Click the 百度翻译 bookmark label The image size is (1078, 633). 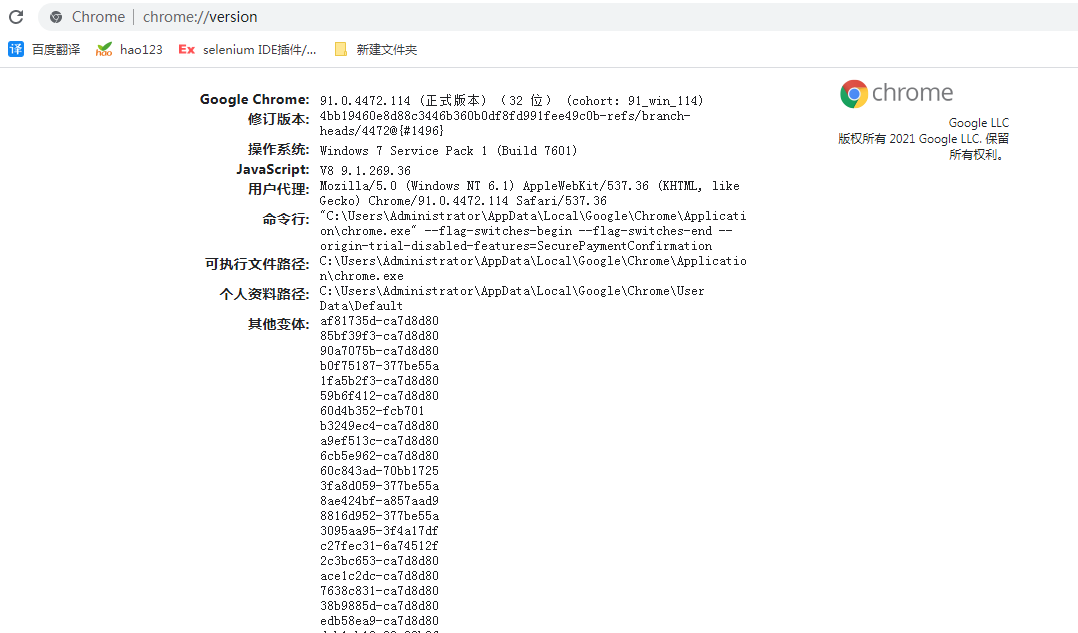[x=56, y=49]
